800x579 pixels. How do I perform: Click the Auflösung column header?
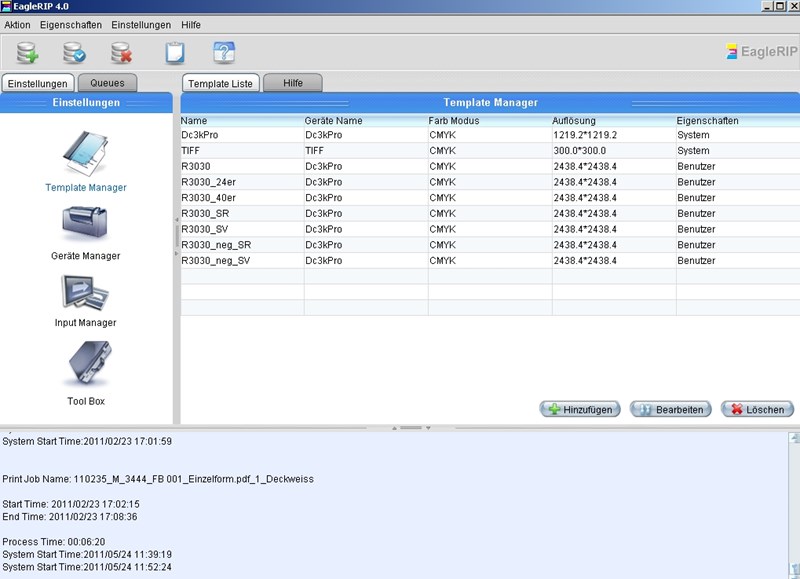pos(574,121)
